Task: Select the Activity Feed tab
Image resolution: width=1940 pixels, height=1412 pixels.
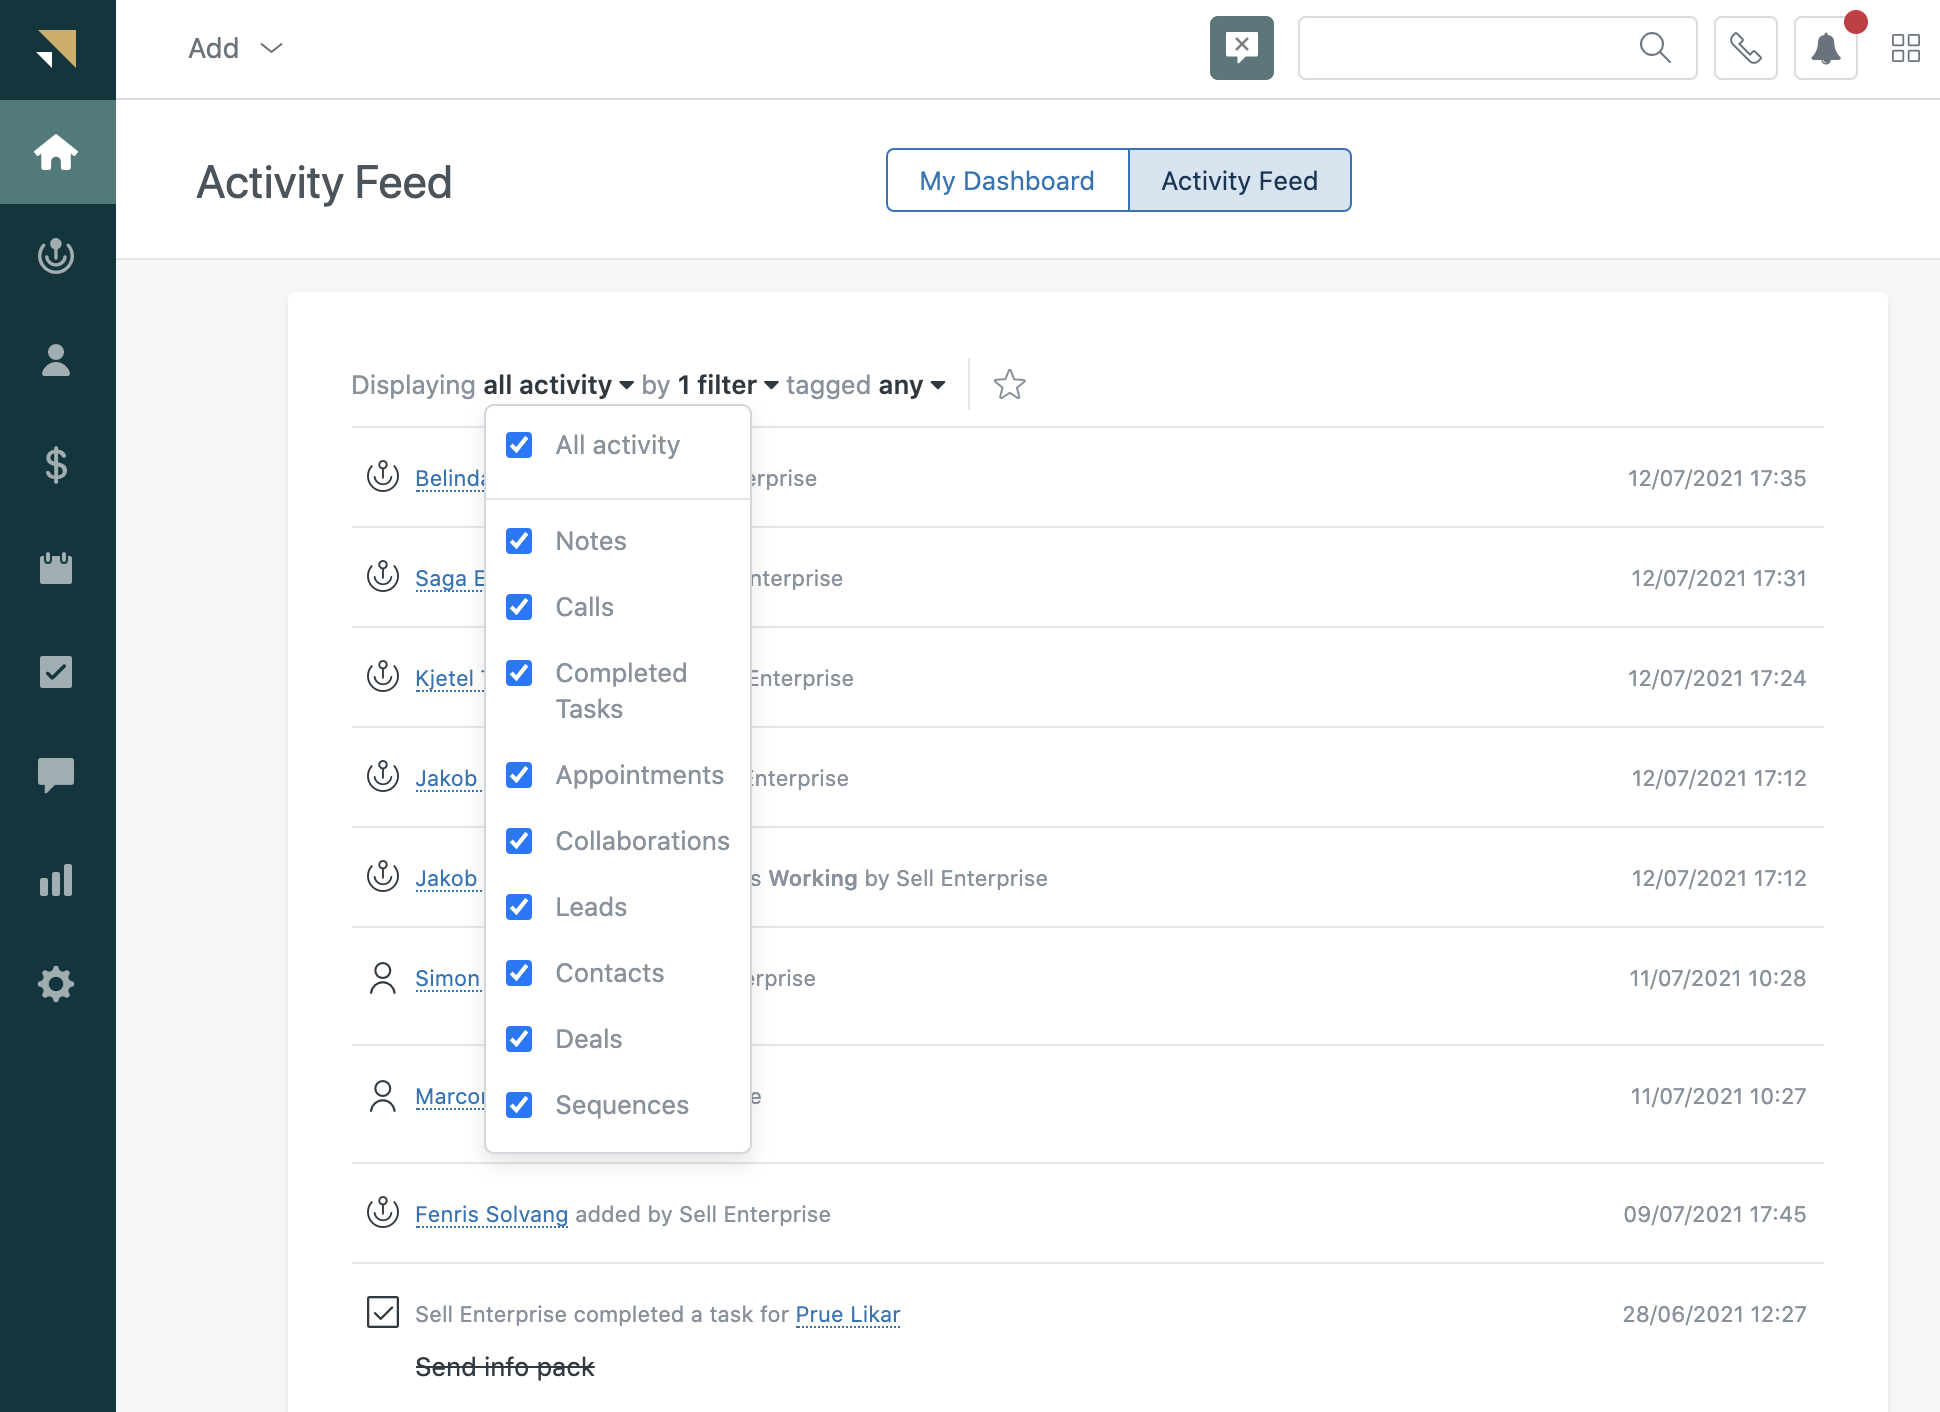Action: (x=1238, y=181)
